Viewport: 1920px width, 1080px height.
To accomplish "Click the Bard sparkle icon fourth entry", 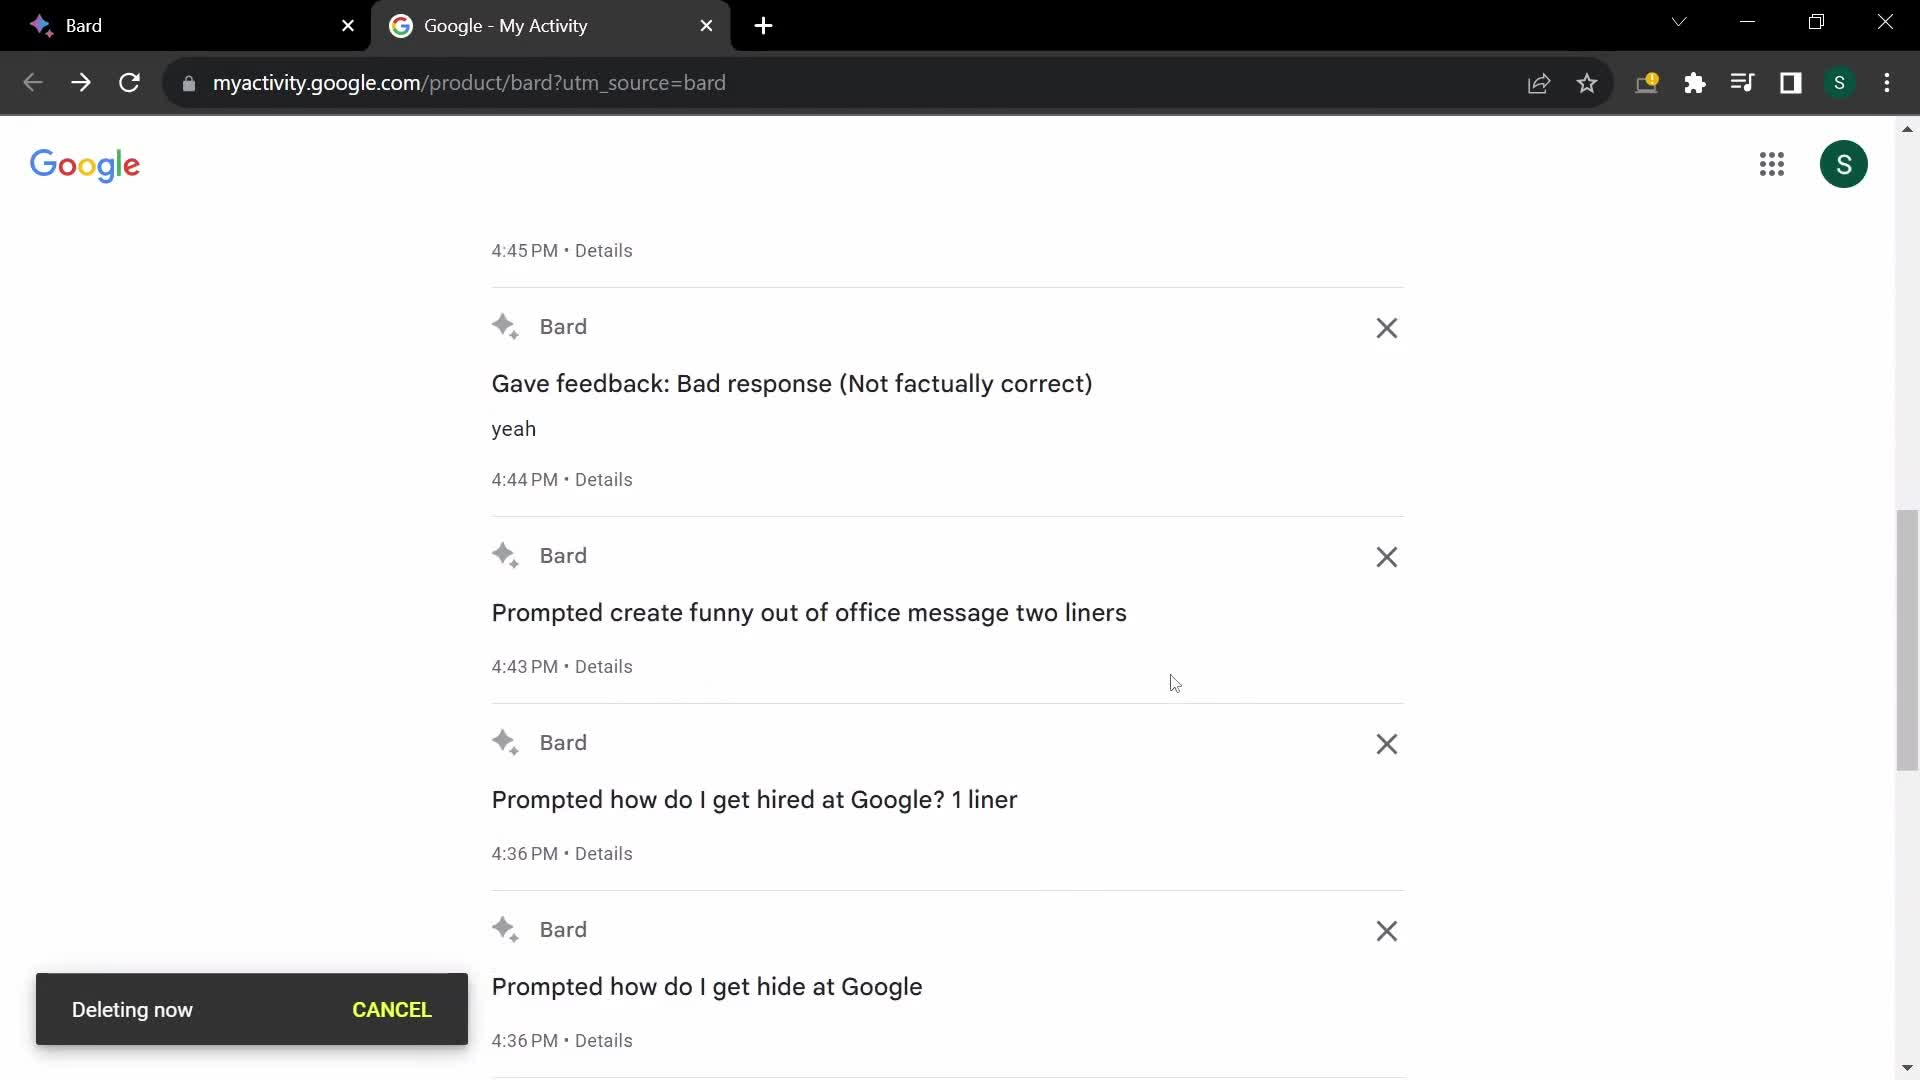I will pos(505,930).
